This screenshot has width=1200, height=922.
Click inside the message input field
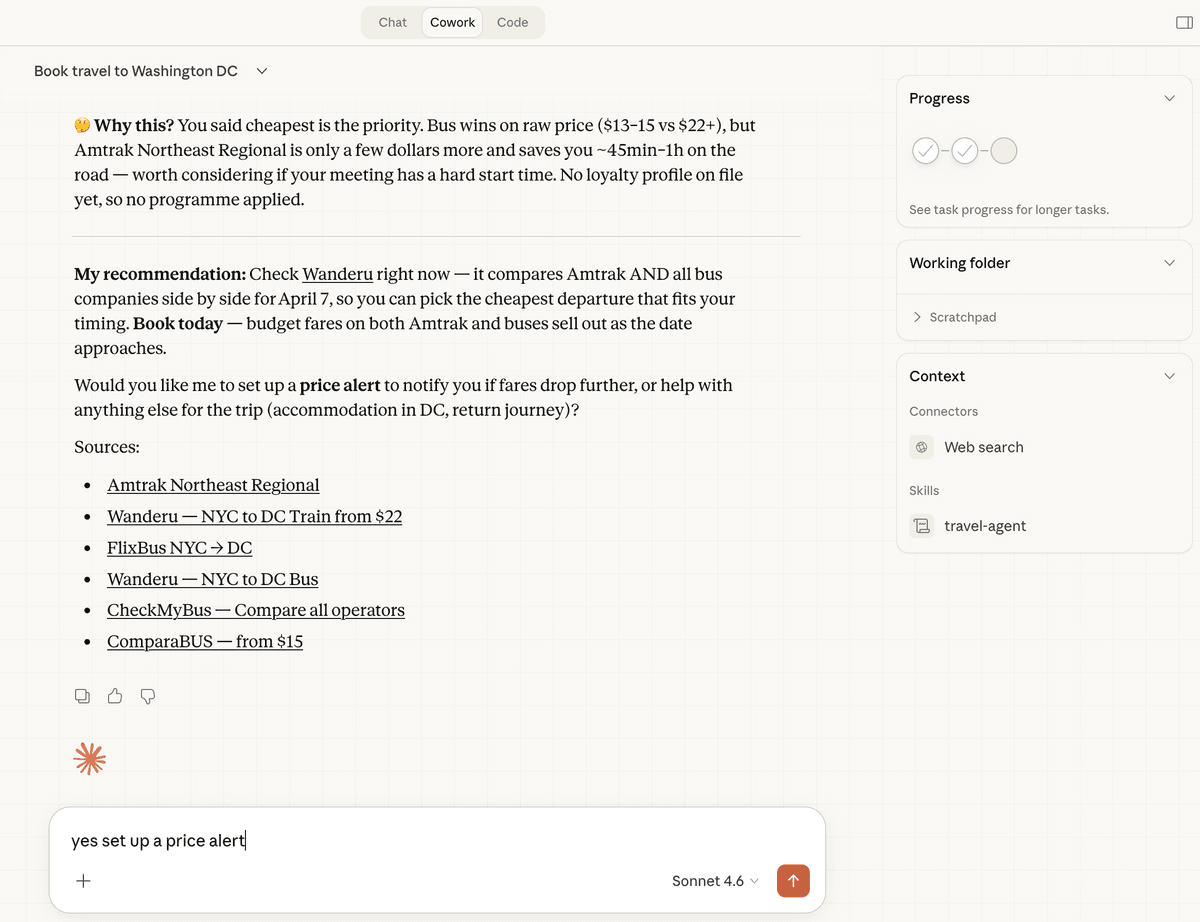point(437,841)
